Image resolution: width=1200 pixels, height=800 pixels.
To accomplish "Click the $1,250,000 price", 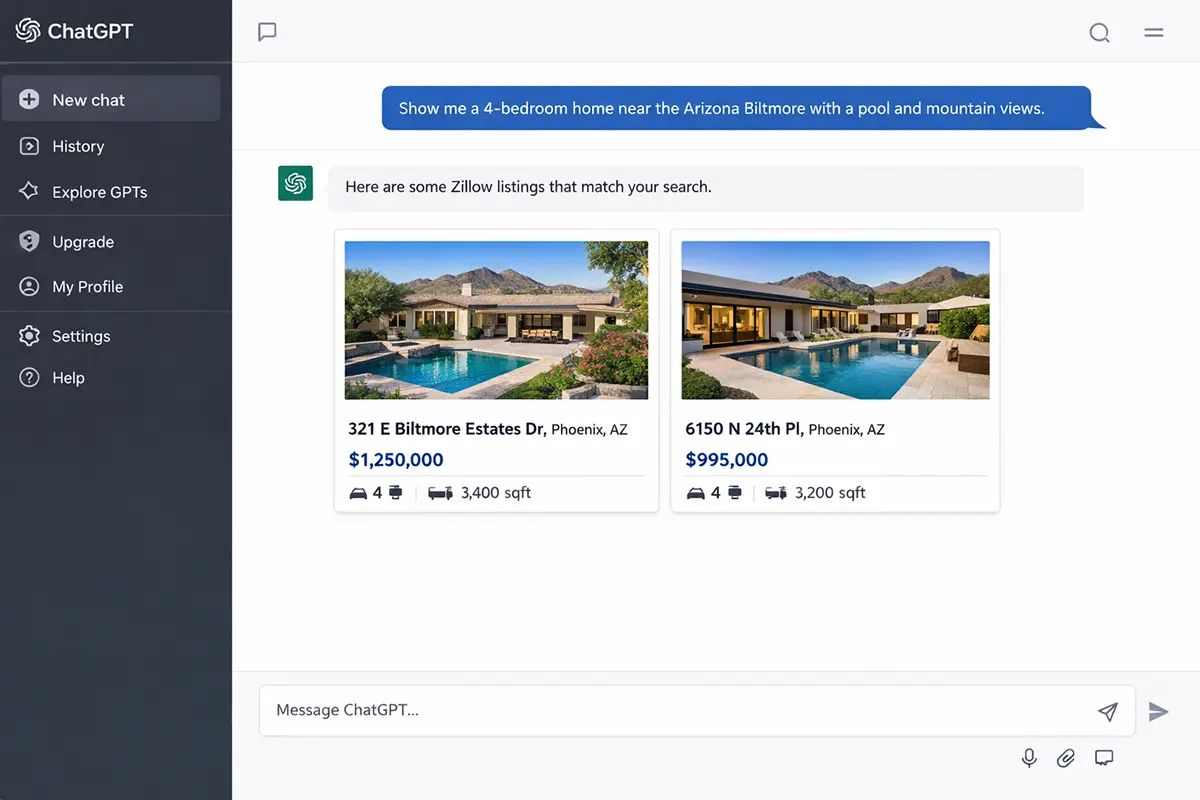I will tap(396, 460).
